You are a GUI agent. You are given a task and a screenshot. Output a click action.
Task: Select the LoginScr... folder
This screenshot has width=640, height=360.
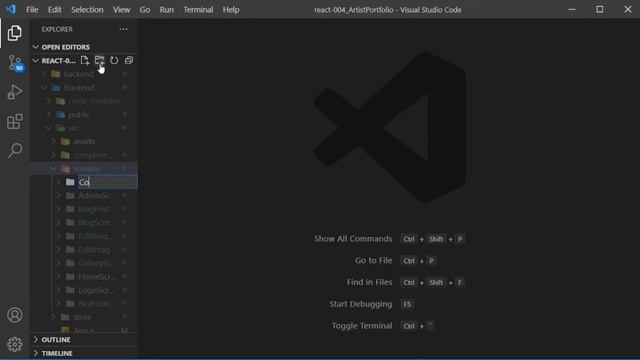click(84, 290)
